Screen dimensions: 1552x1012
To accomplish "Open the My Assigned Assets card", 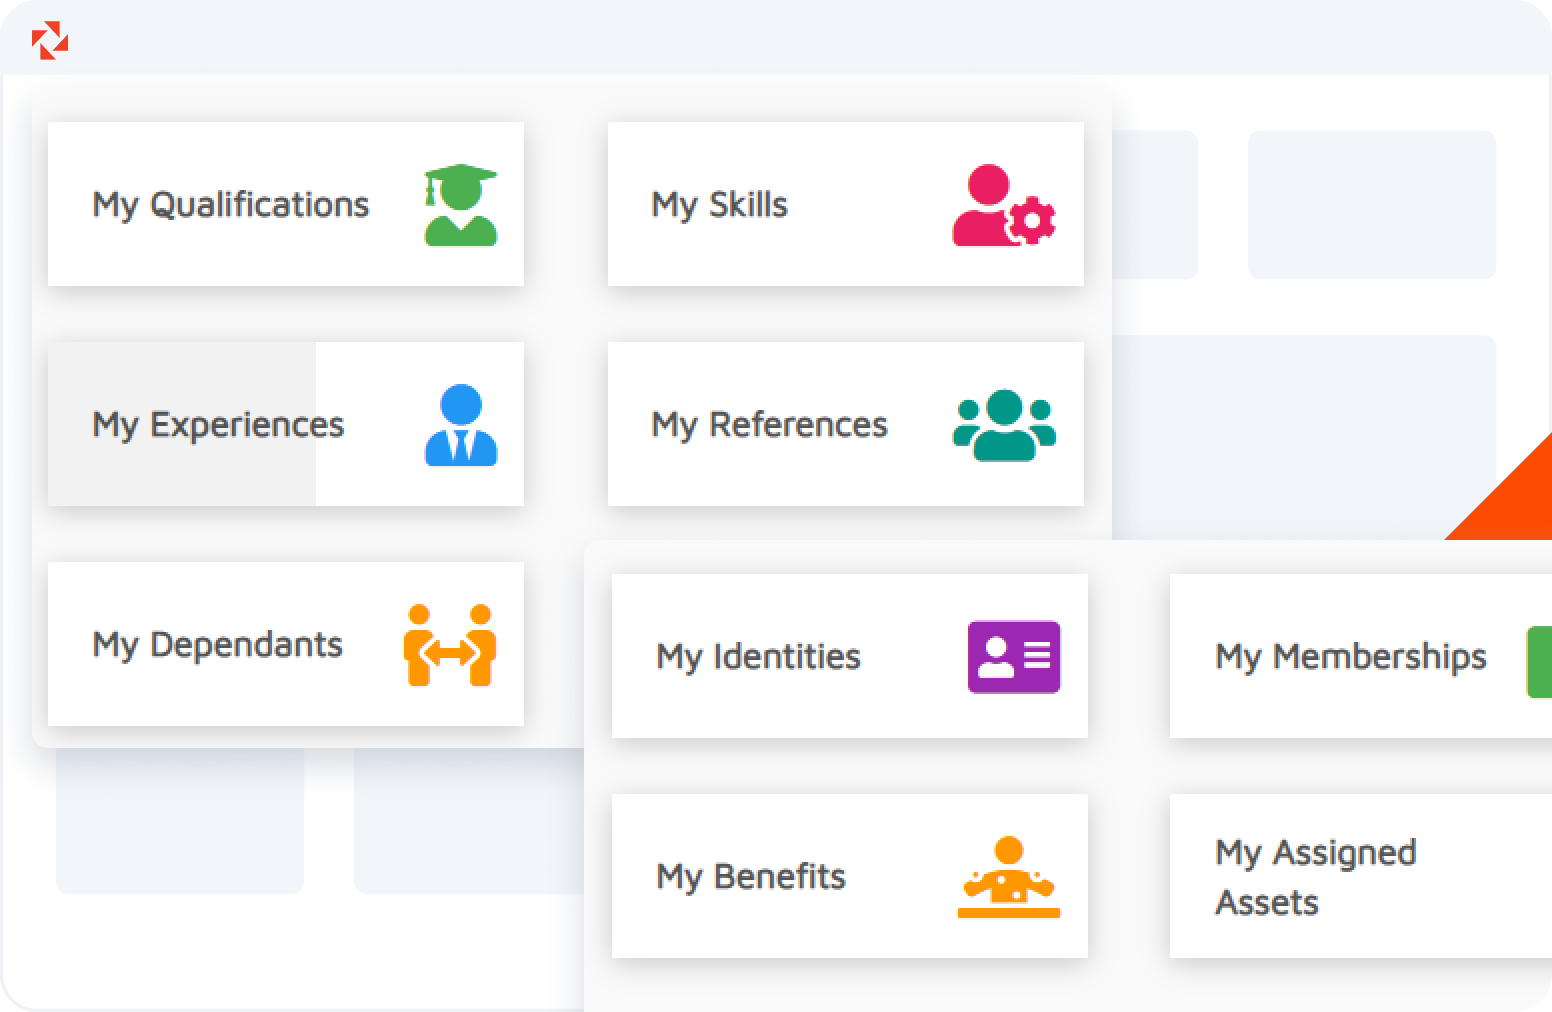I will [1350, 877].
